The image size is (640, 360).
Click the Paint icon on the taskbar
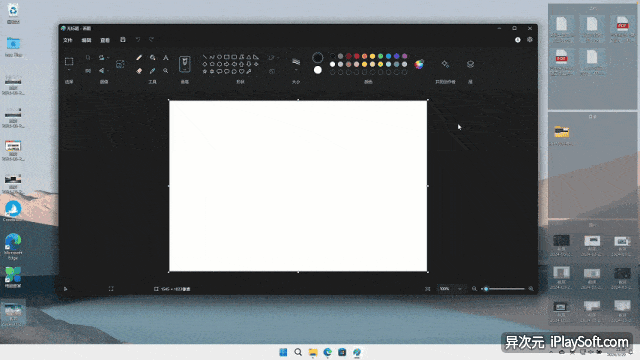pyautogui.click(x=357, y=352)
